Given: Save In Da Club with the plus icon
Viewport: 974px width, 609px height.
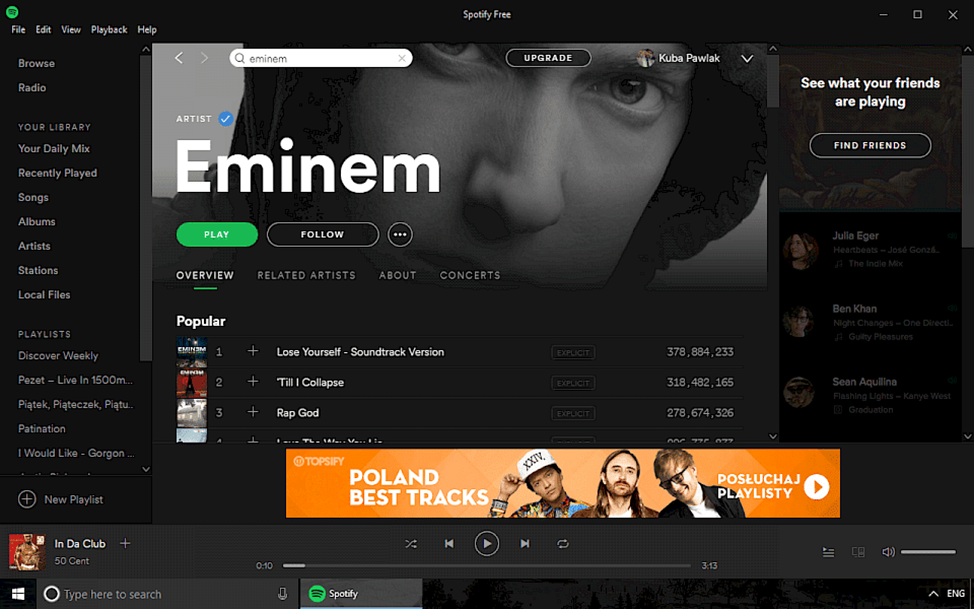Looking at the screenshot, I should click(x=125, y=543).
